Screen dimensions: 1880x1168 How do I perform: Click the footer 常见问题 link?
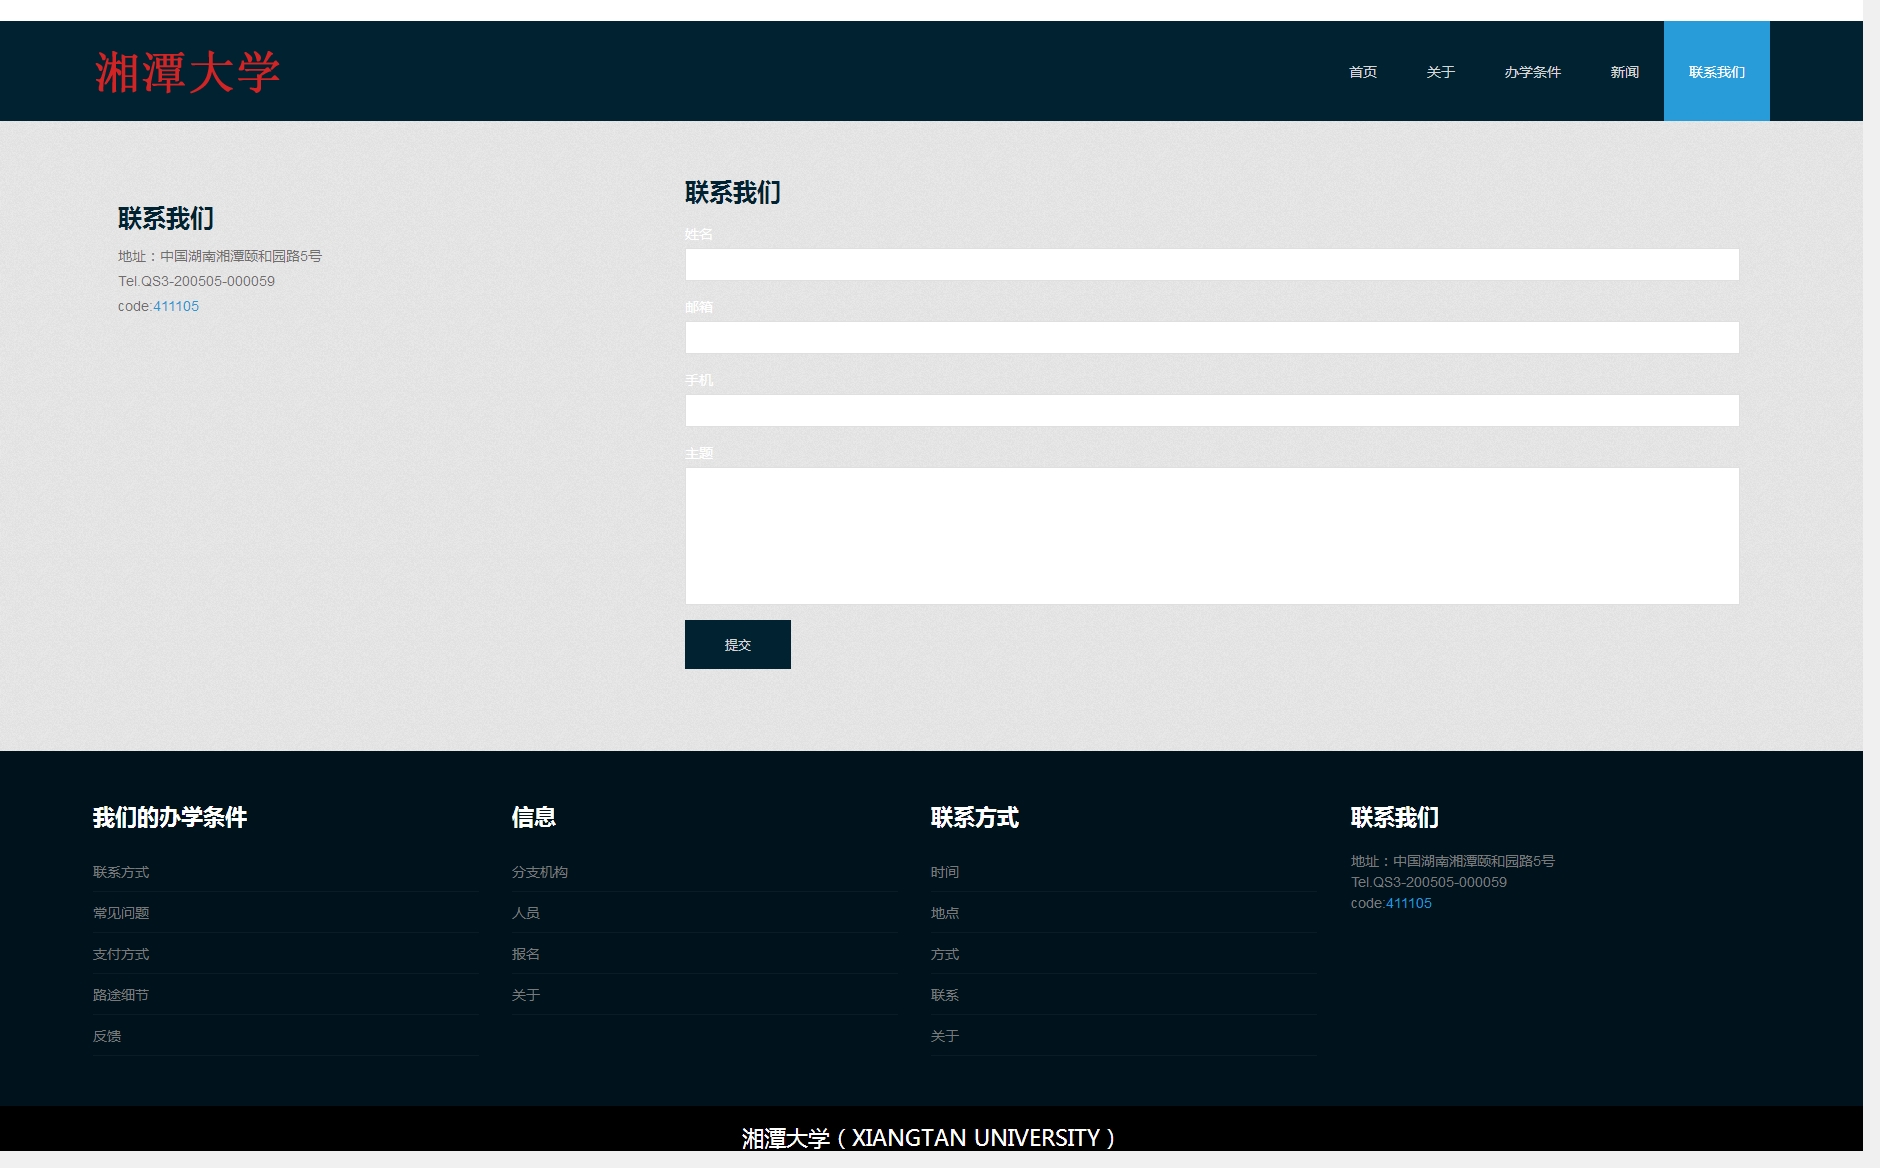(121, 913)
